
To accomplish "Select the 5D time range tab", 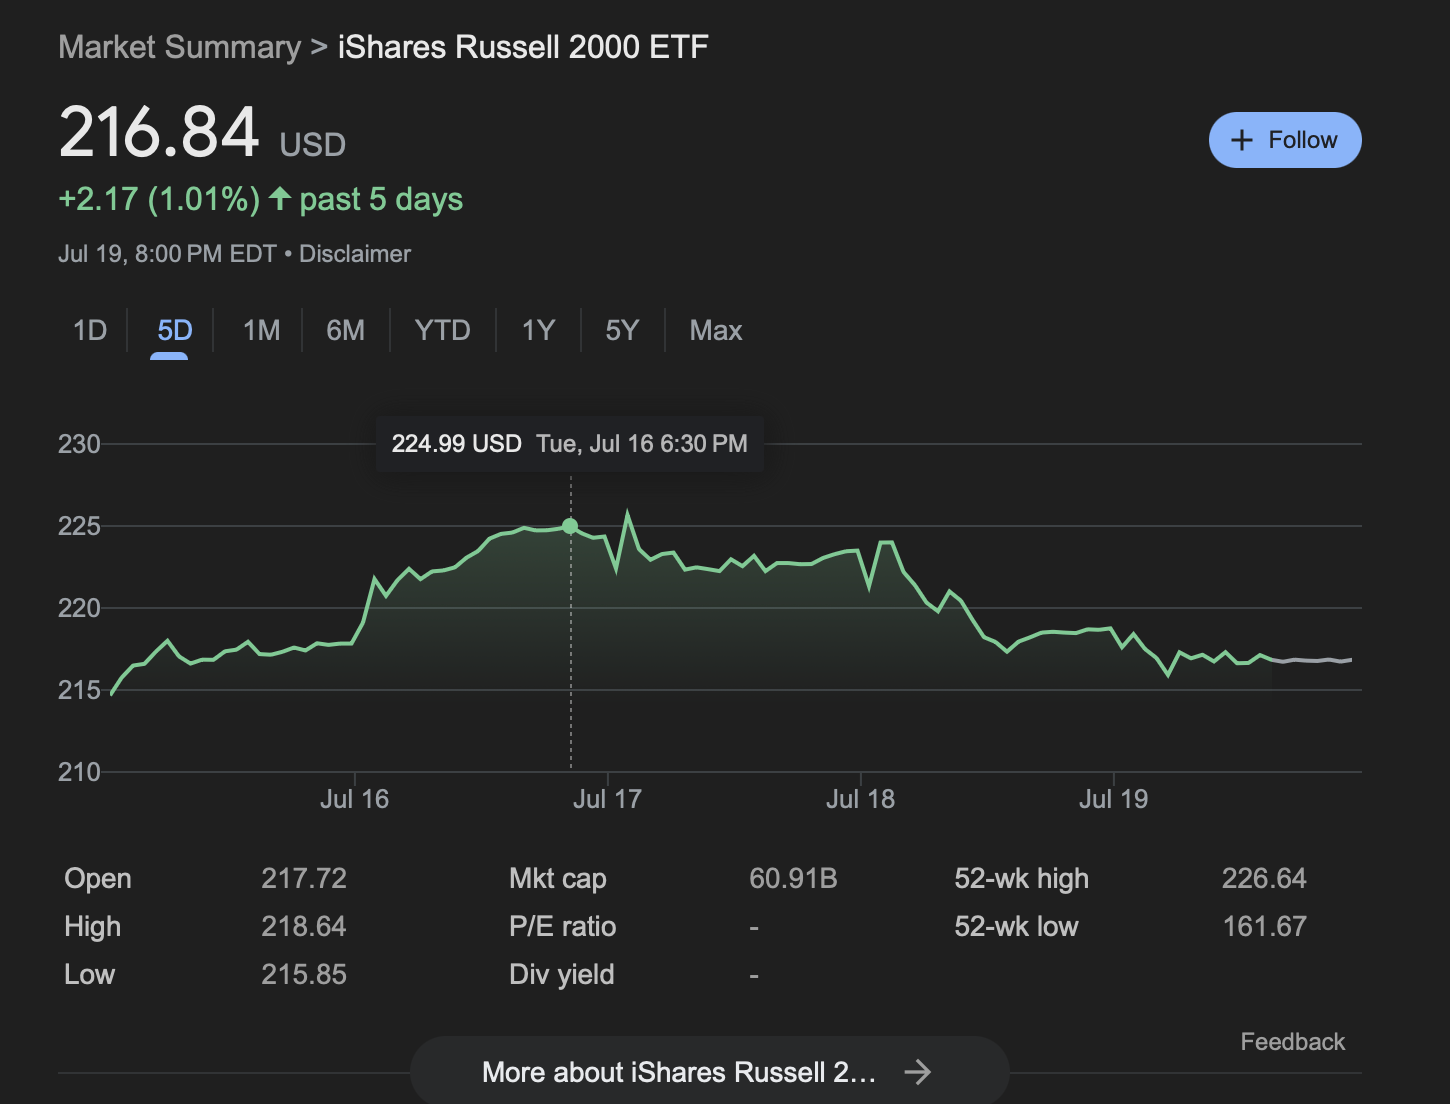I will (x=174, y=330).
